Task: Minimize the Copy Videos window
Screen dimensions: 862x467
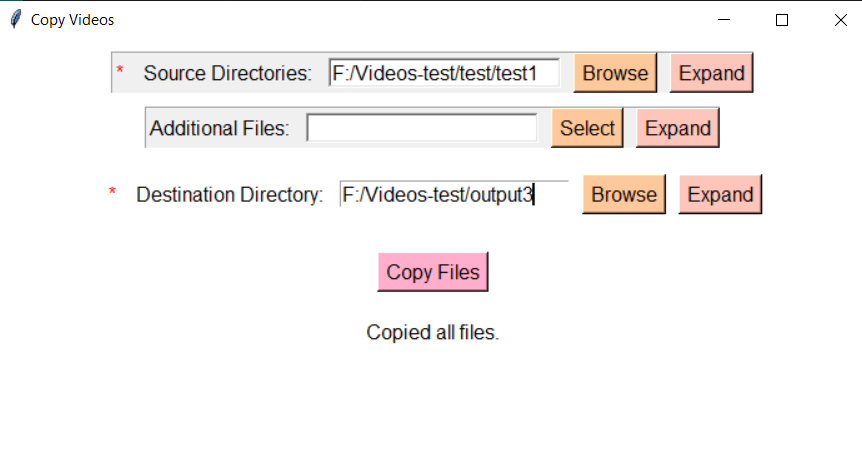Action: (726, 20)
